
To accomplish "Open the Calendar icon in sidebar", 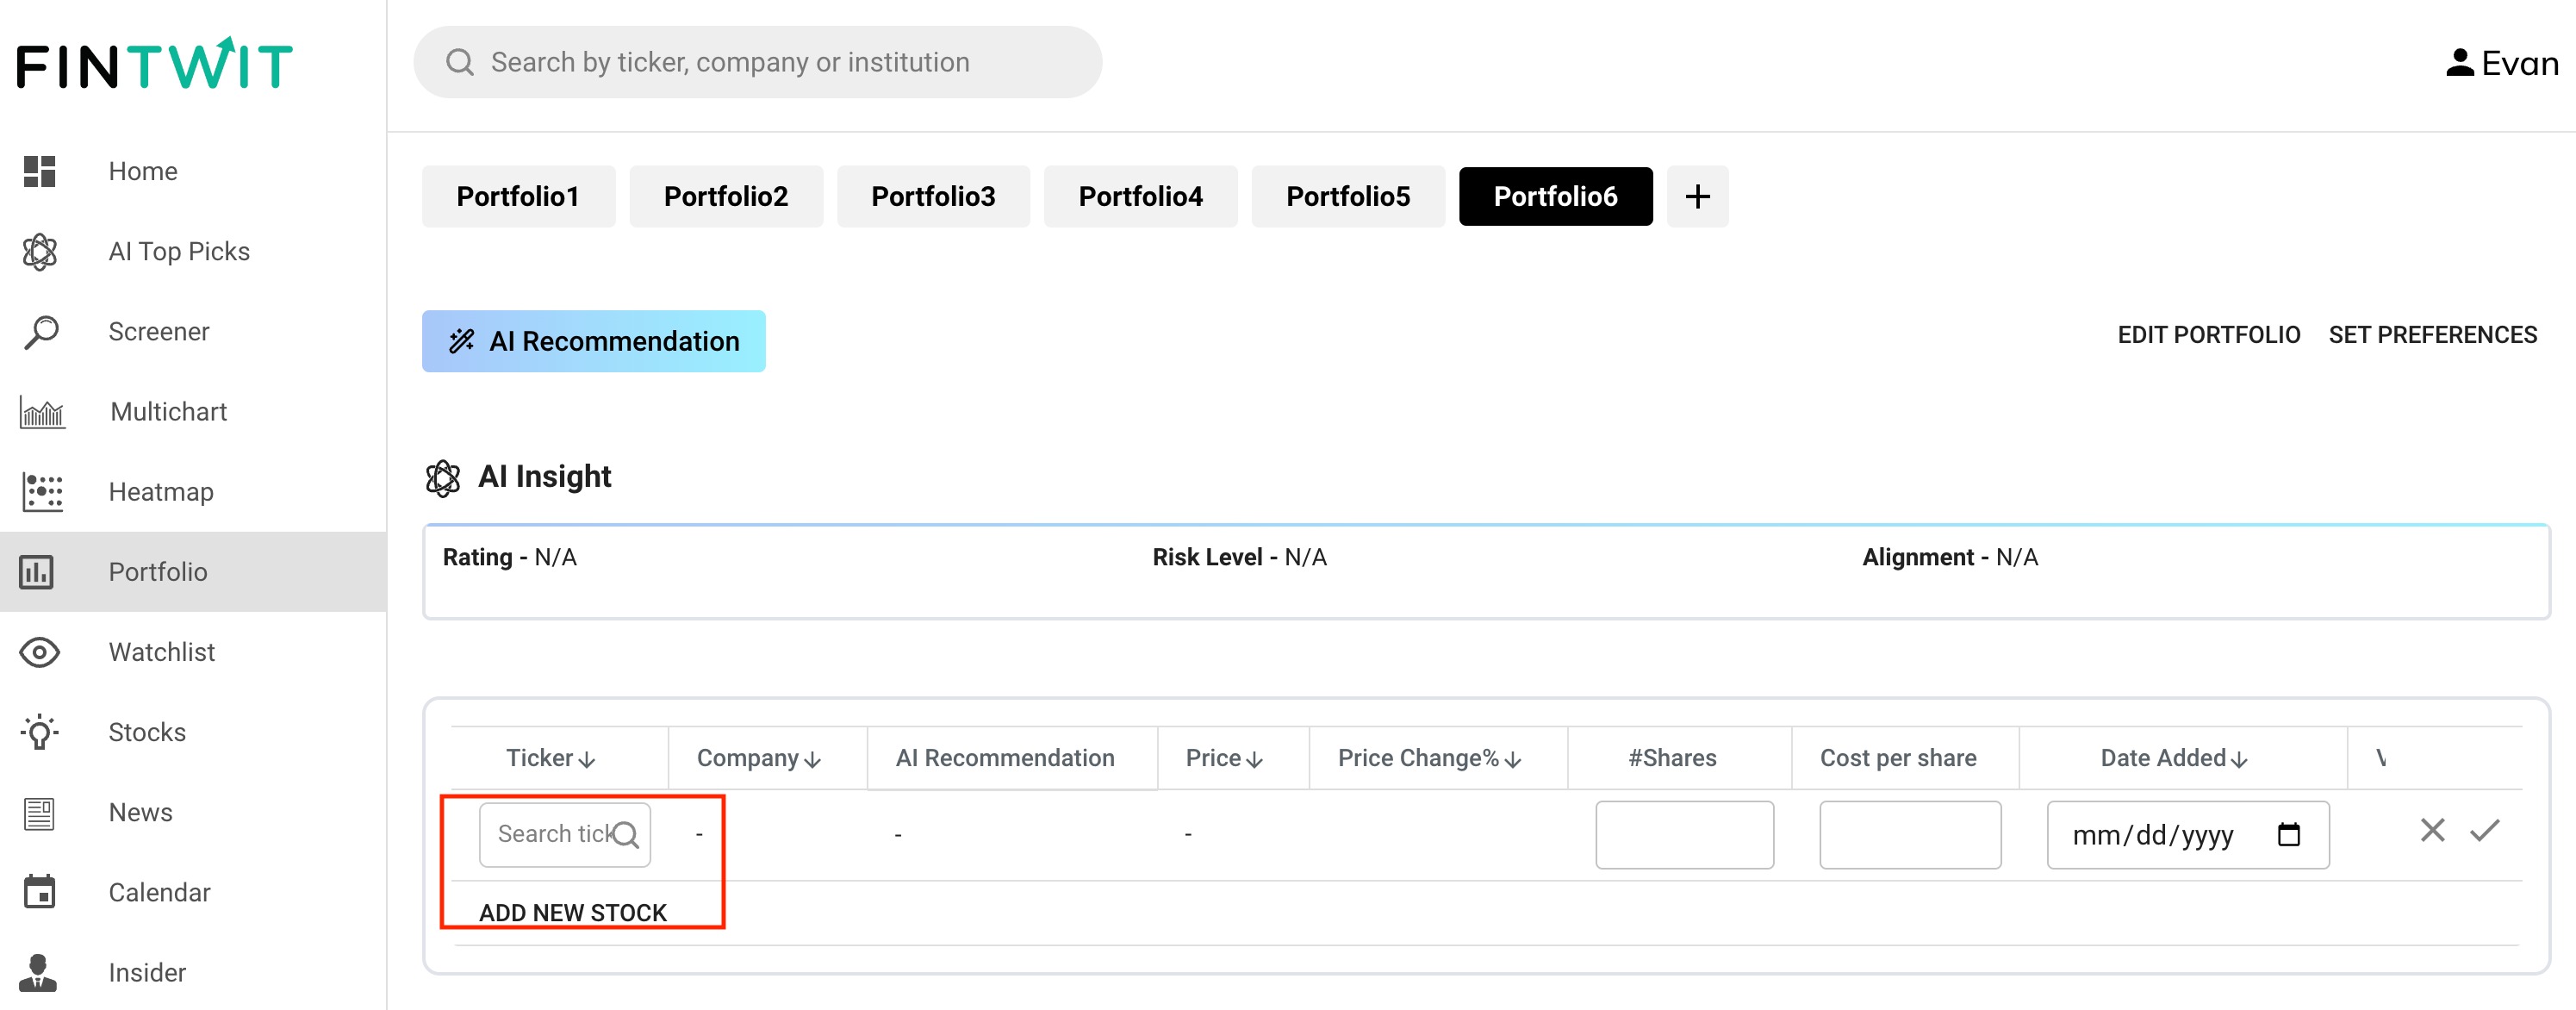I will click(40, 892).
